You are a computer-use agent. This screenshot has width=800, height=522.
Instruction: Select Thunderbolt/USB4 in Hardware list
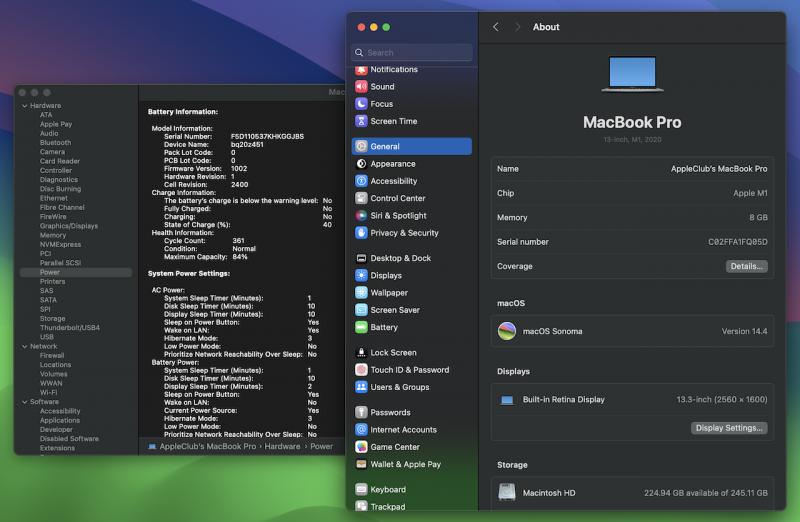(x=70, y=328)
